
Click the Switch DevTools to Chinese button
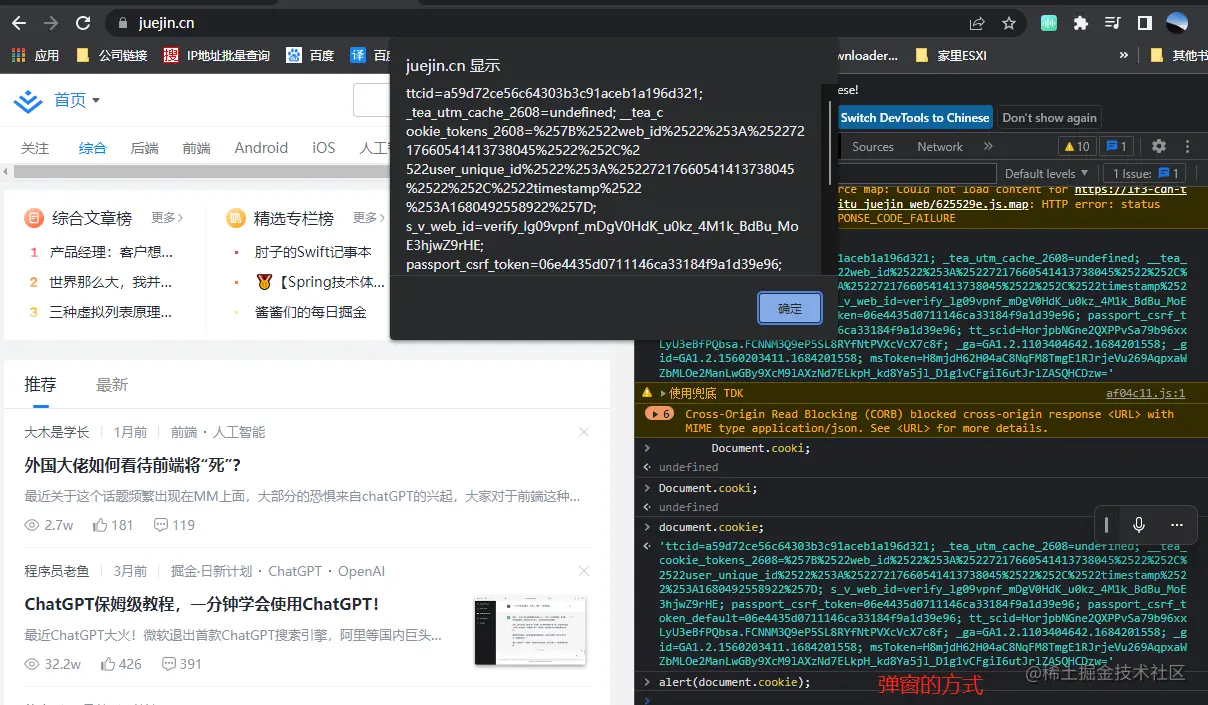coord(914,117)
